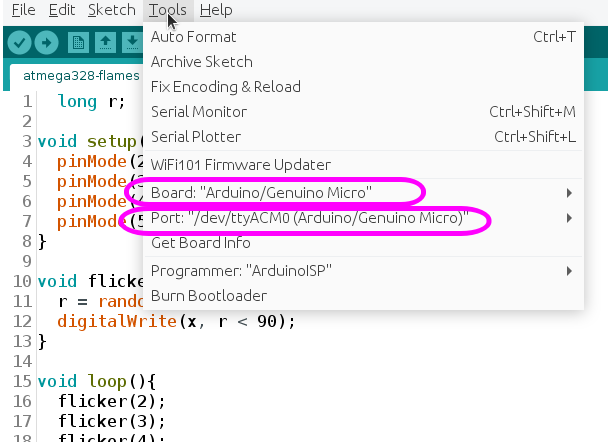Create a new sketch with the New icon
The height and width of the screenshot is (442, 608).
tap(79, 42)
